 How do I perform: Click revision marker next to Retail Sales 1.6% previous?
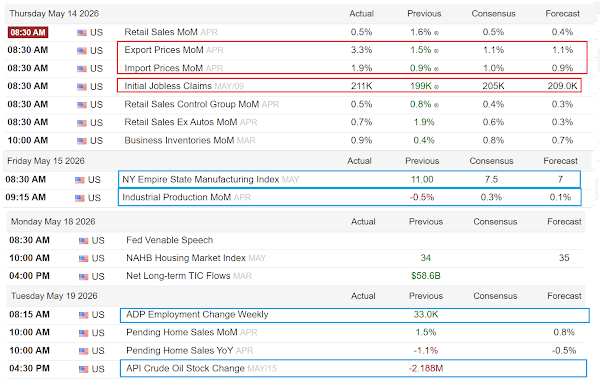(x=436, y=33)
